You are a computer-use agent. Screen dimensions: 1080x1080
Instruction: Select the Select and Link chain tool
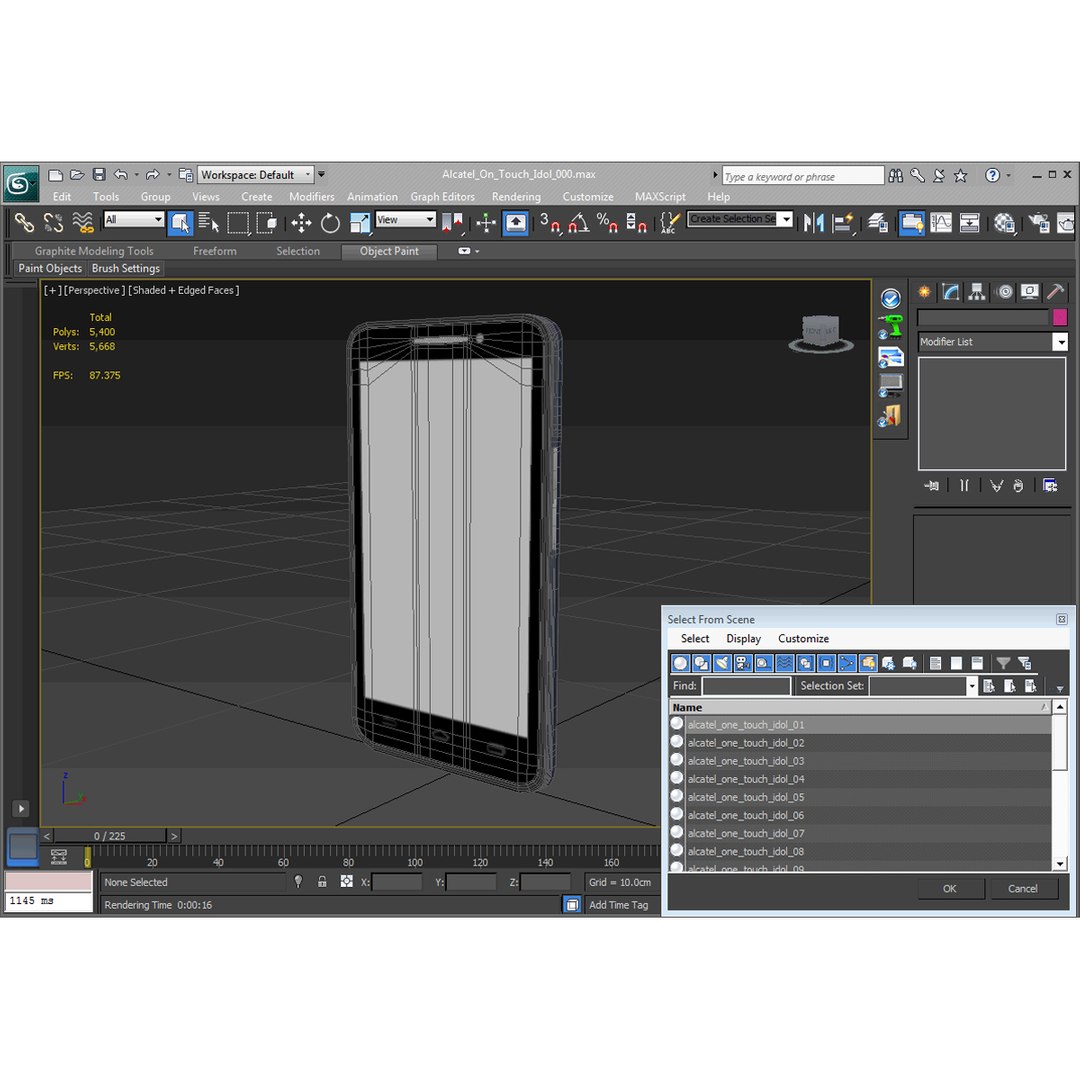(x=24, y=222)
